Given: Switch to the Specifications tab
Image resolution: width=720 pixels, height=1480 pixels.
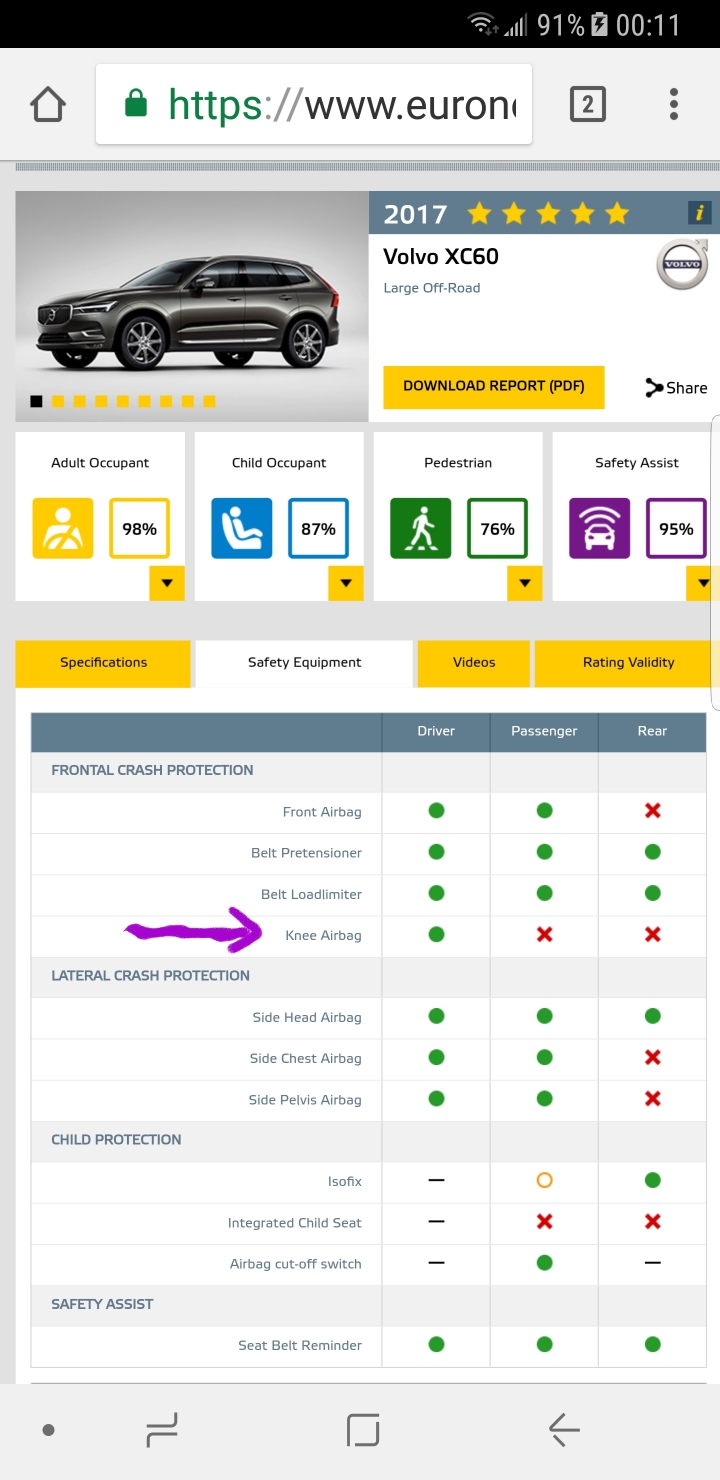Looking at the screenshot, I should pos(103,663).
